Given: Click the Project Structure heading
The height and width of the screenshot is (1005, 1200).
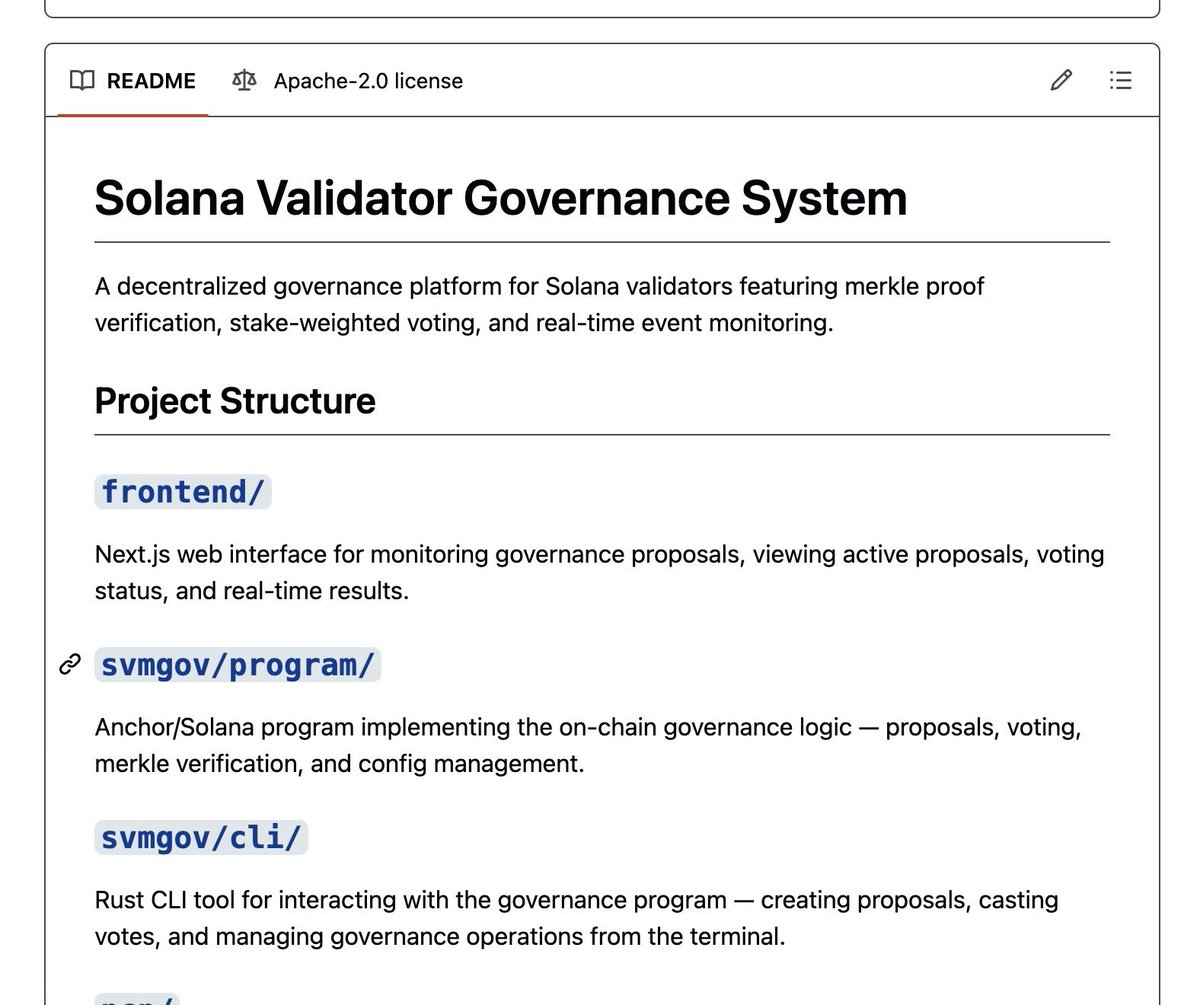Looking at the screenshot, I should [235, 401].
